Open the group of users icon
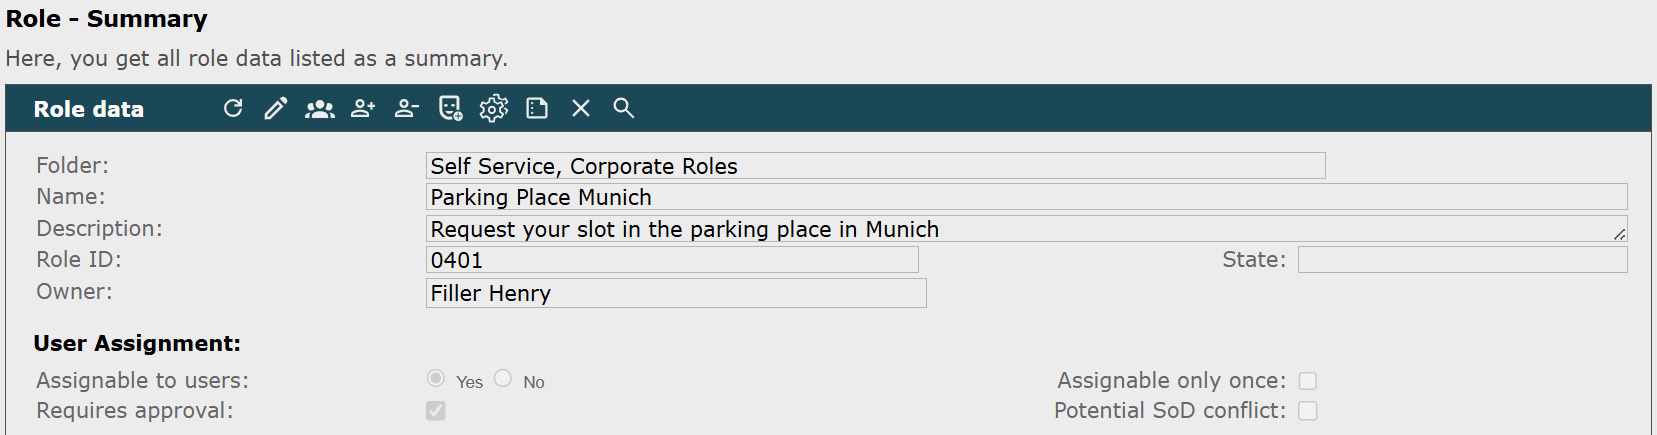 point(320,108)
